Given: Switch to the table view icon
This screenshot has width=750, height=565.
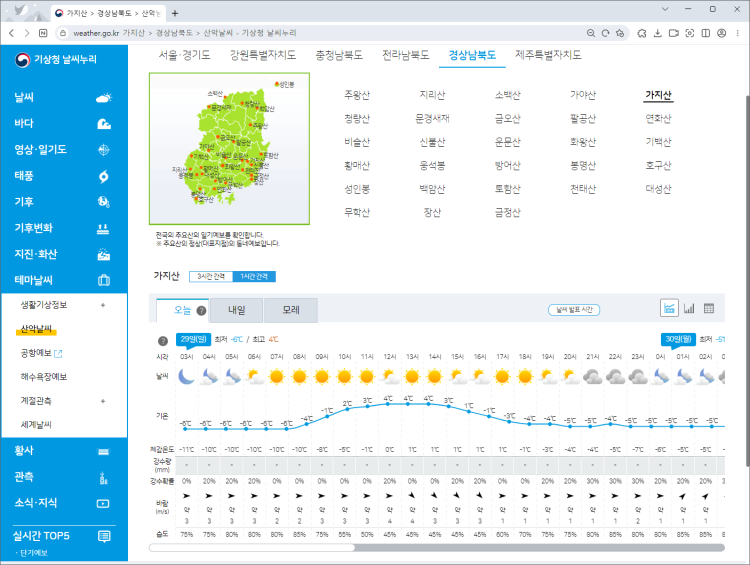Looking at the screenshot, I should coord(709,308).
